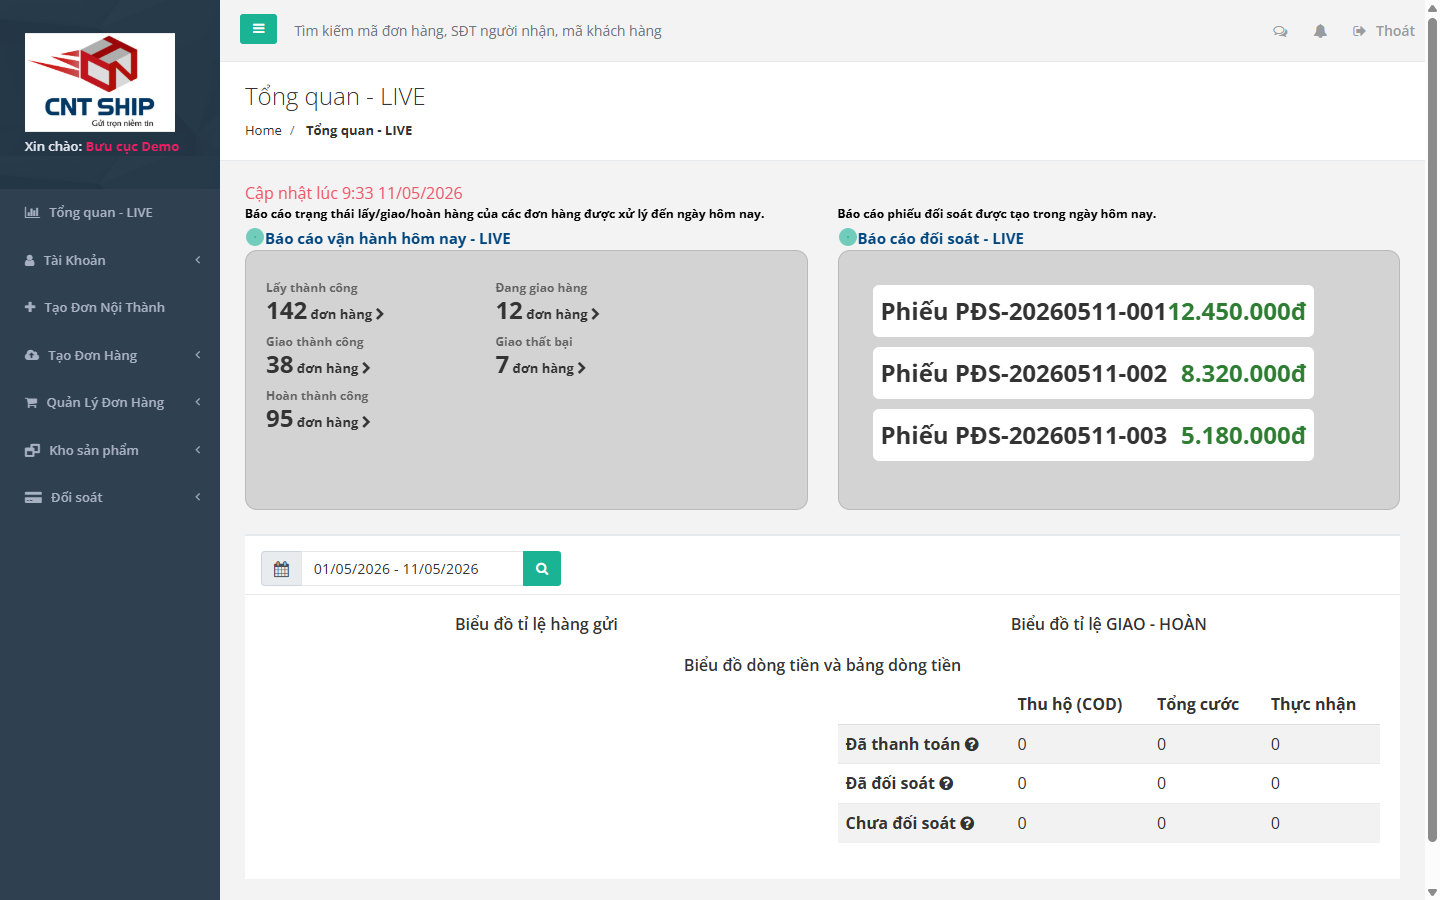Screen dimensions: 1440x900
Task: Expand the Kho sản phẩm chevron
Action: click(198, 450)
